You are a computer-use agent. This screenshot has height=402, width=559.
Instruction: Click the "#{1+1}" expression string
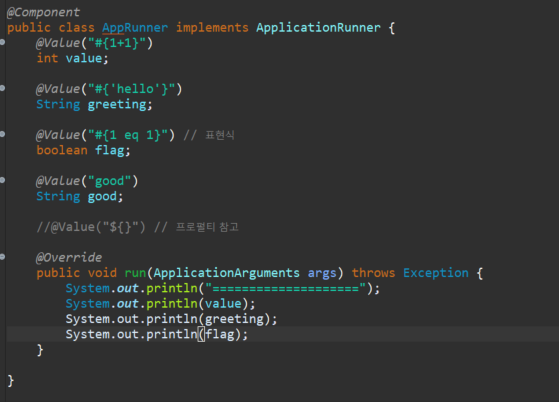(x=117, y=43)
